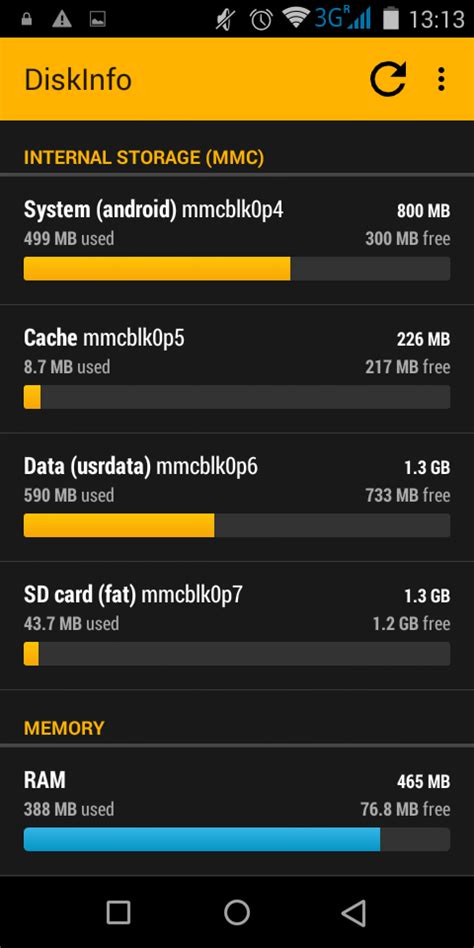Tap the picture notification icon

pos(97,19)
